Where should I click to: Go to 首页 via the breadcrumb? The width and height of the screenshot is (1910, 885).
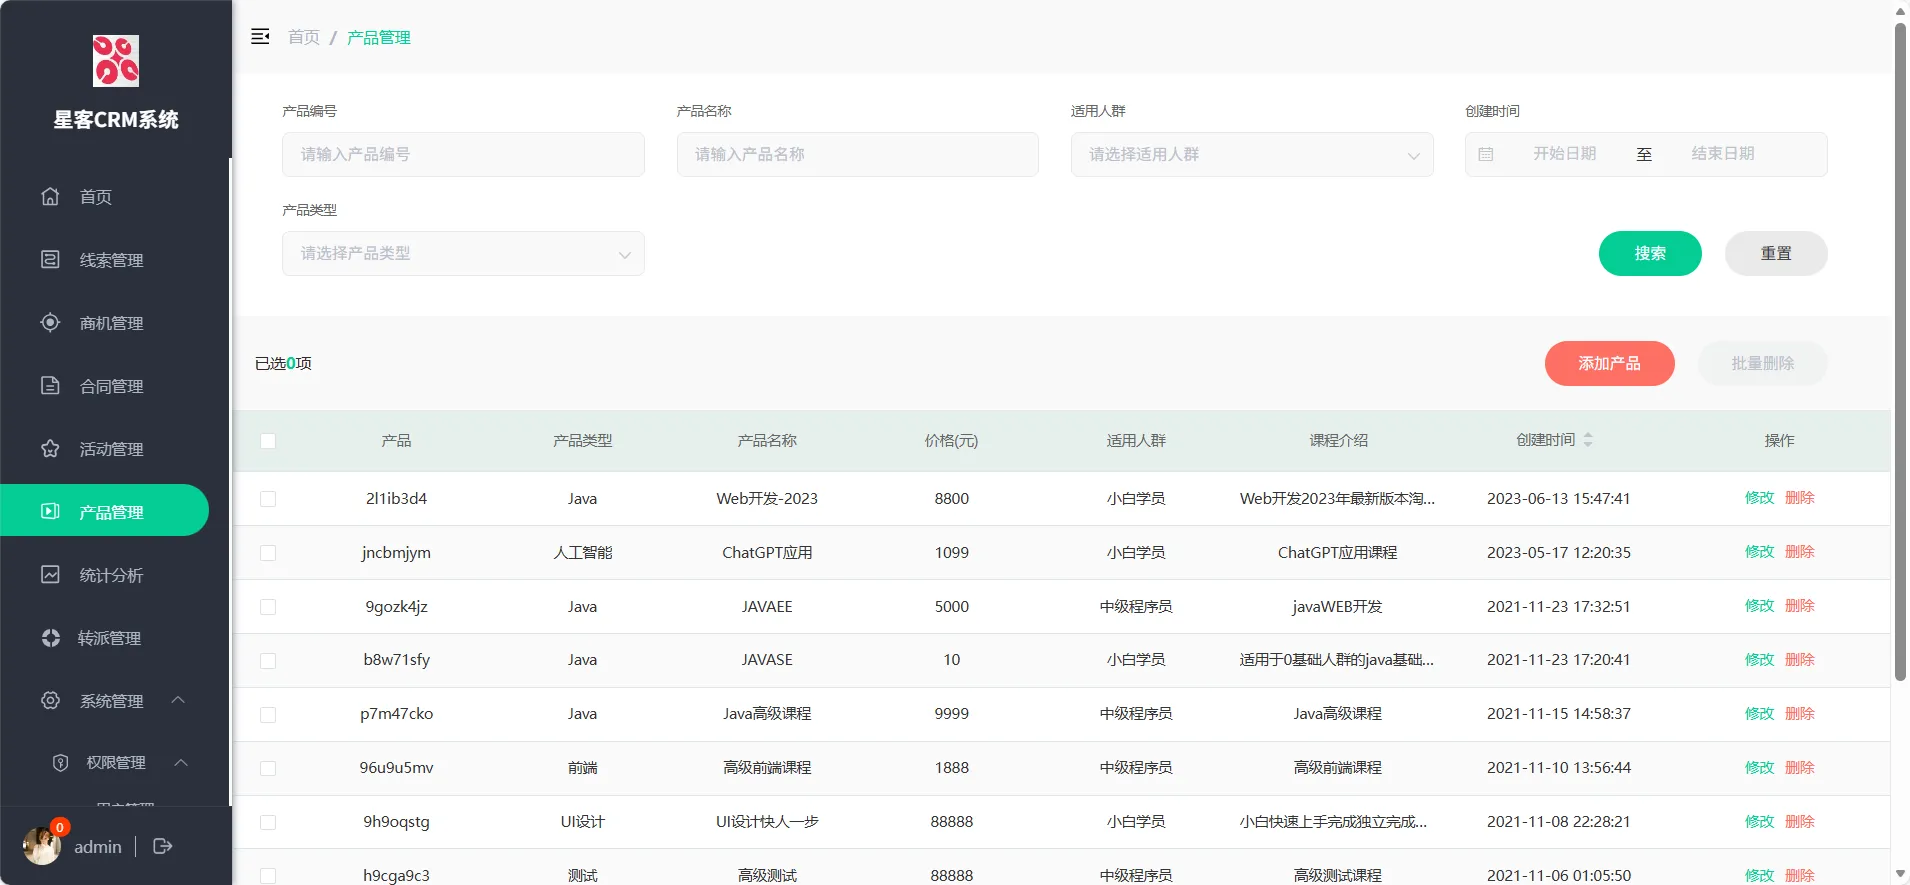303,37
